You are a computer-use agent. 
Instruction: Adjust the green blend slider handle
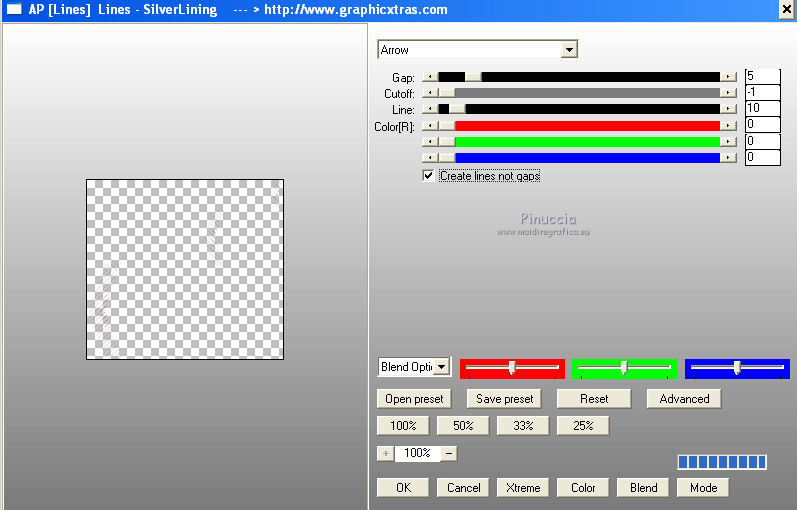(x=624, y=368)
